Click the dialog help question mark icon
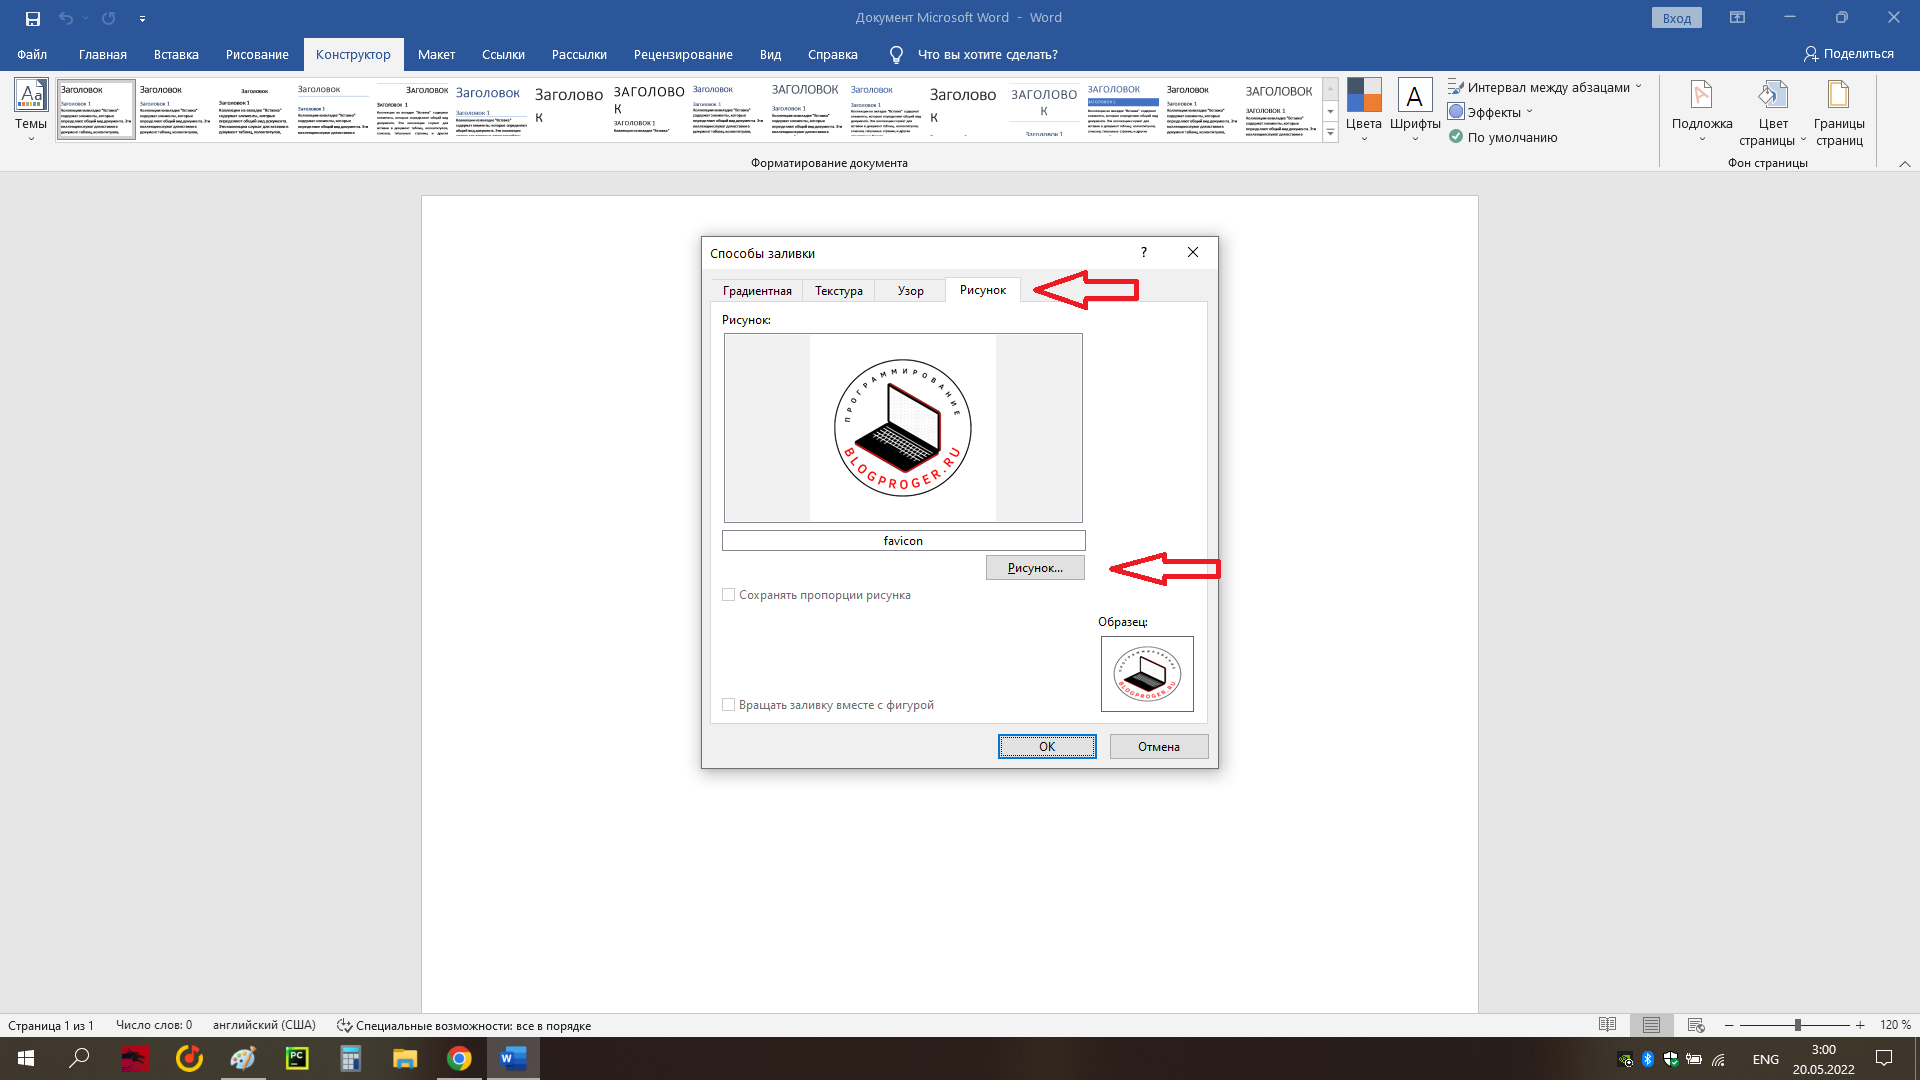This screenshot has width=1920, height=1080. click(1144, 252)
